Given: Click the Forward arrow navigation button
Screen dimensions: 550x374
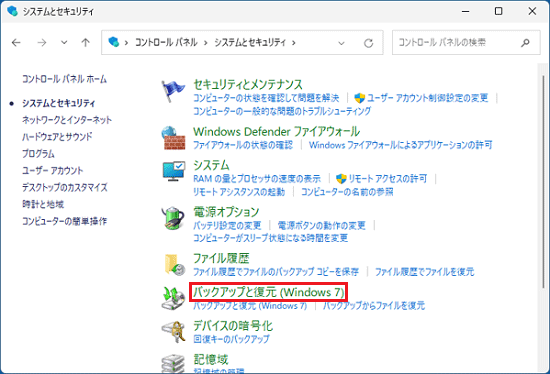Looking at the screenshot, I should point(42,42).
